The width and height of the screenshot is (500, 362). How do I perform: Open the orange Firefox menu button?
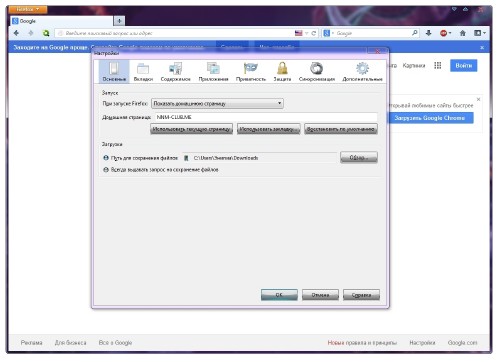pos(27,9)
